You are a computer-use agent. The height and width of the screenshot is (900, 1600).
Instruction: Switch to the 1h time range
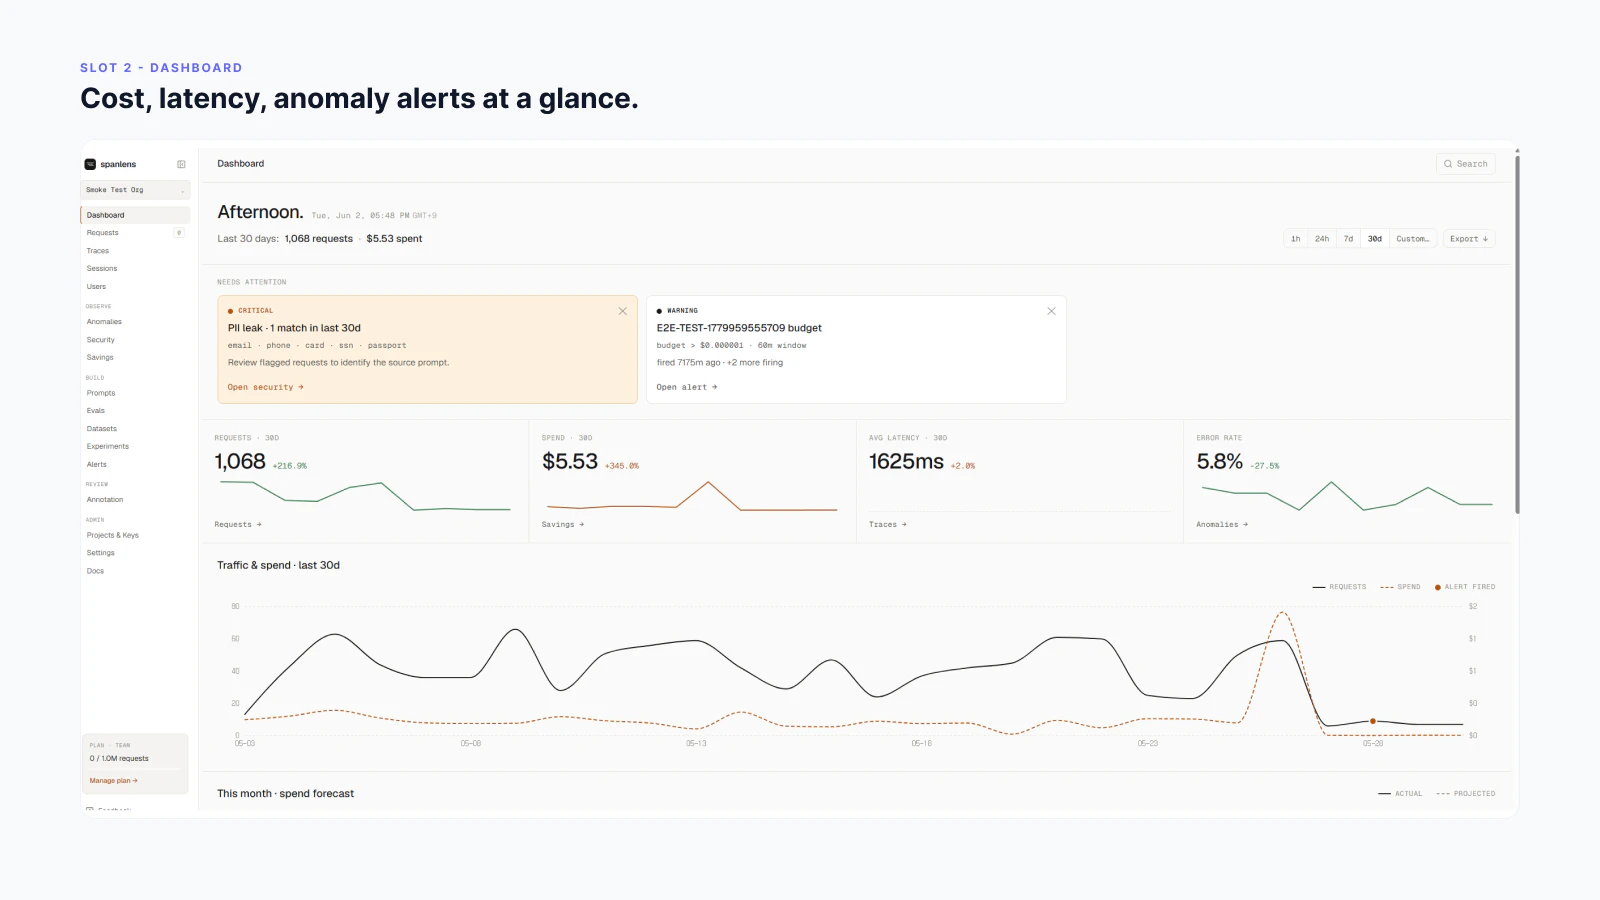point(1295,239)
